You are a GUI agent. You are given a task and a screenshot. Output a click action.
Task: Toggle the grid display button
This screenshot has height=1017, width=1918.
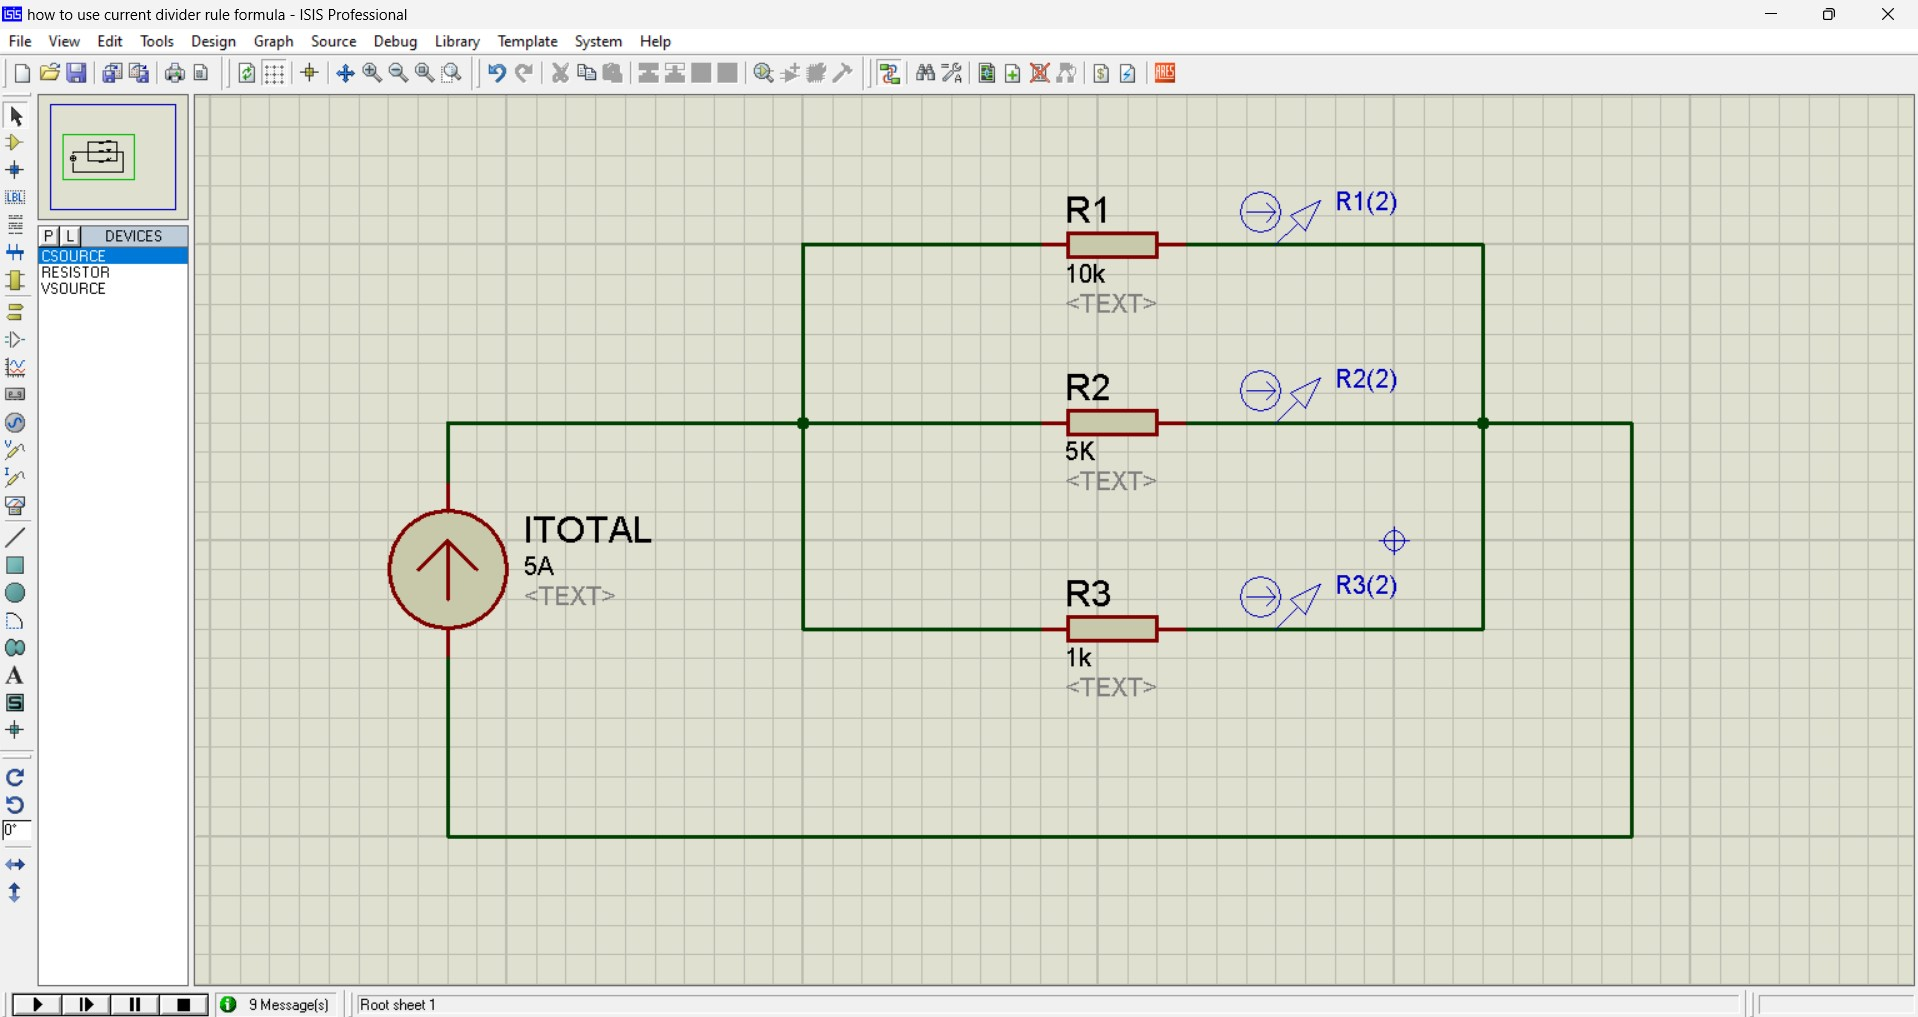pyautogui.click(x=274, y=73)
